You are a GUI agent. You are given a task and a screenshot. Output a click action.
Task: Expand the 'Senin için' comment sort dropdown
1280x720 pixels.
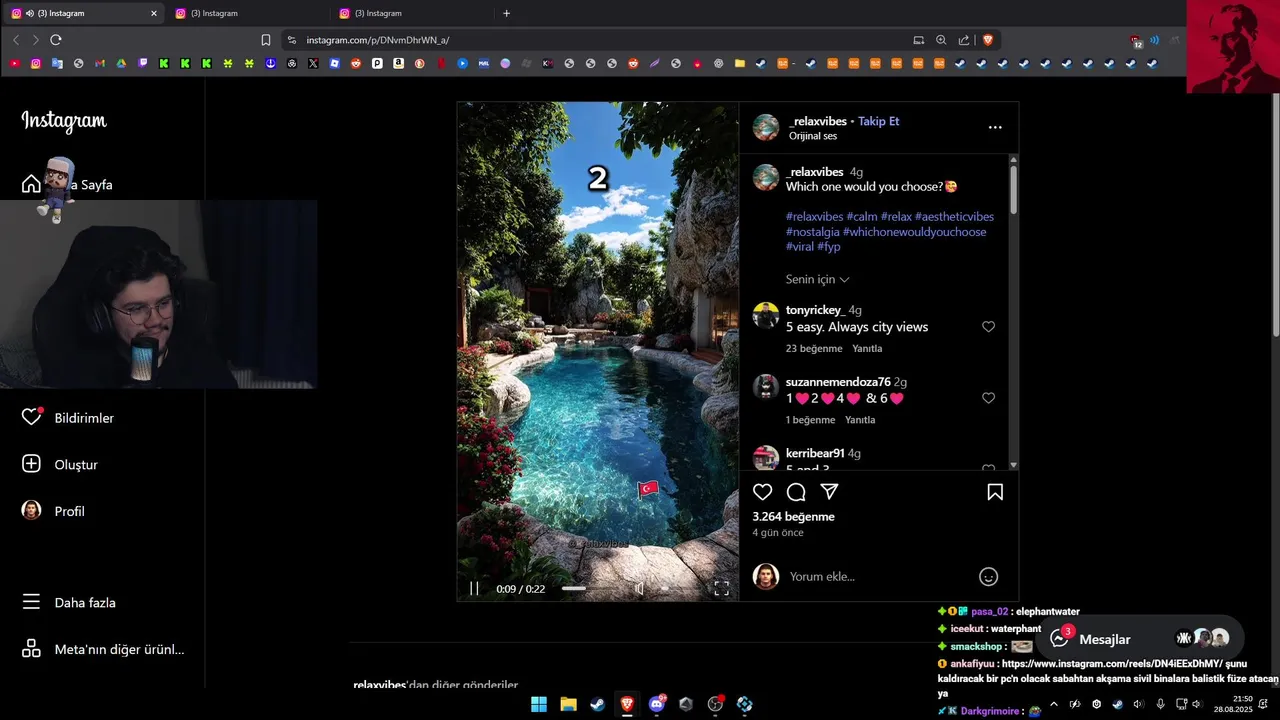[818, 279]
